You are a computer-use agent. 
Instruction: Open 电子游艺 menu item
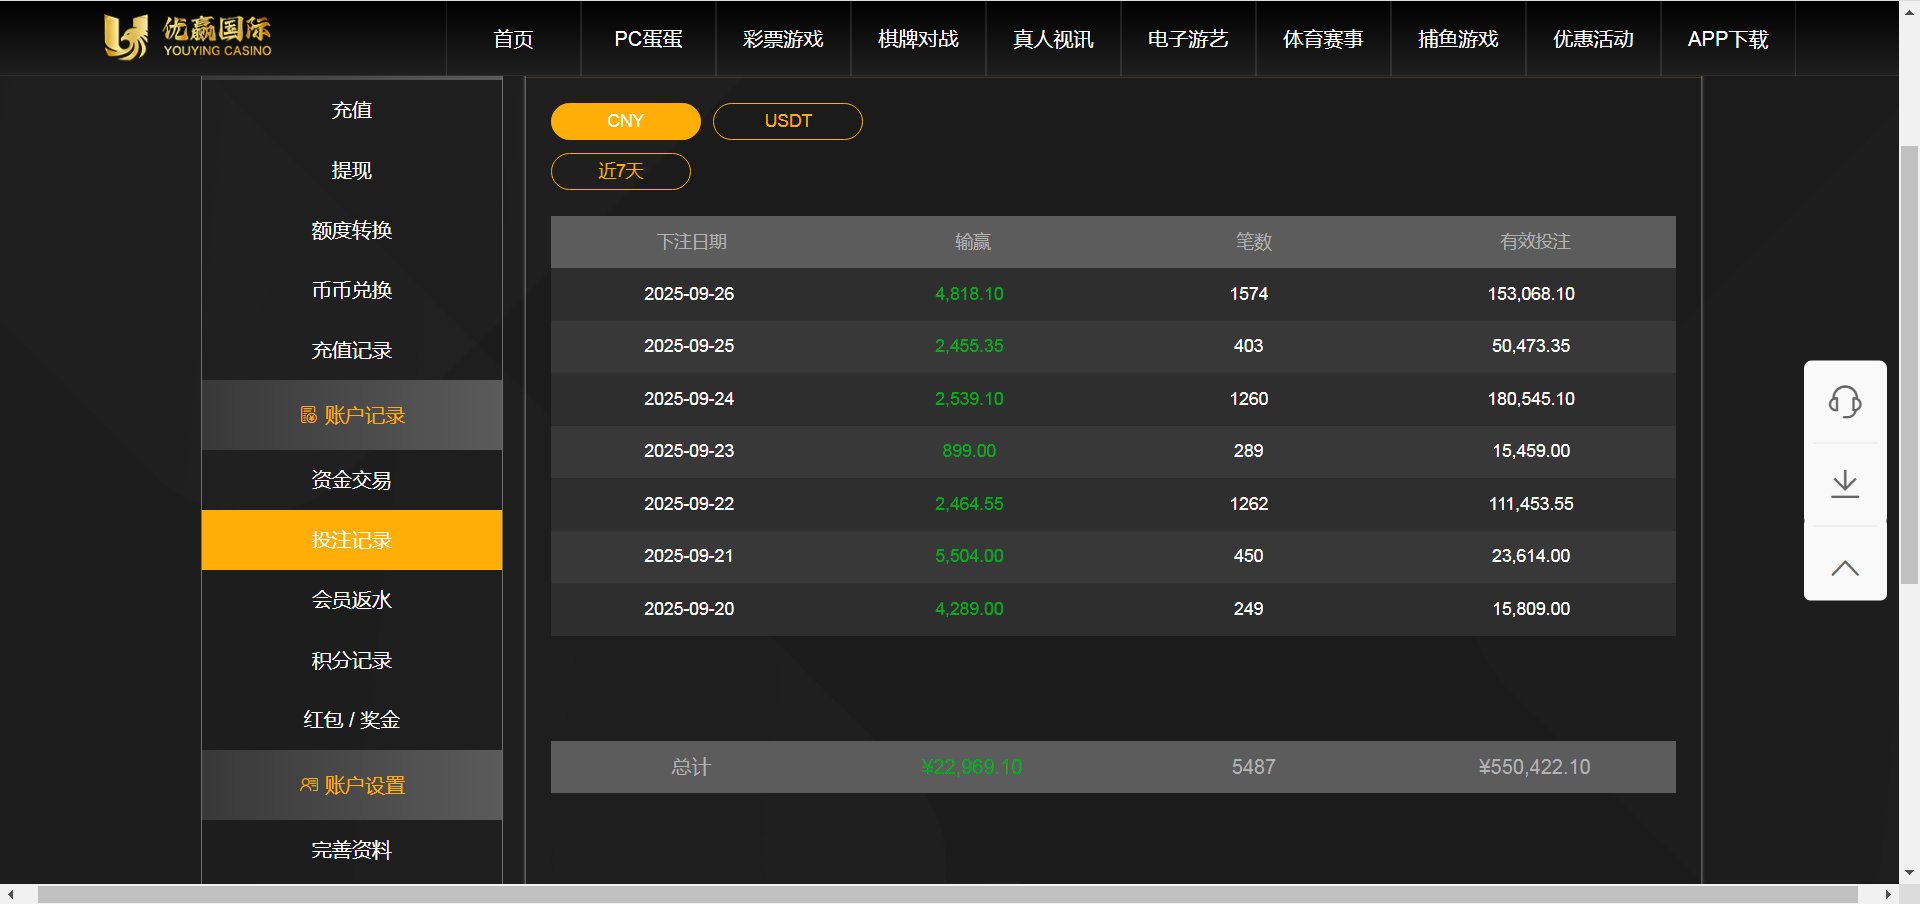click(1188, 39)
